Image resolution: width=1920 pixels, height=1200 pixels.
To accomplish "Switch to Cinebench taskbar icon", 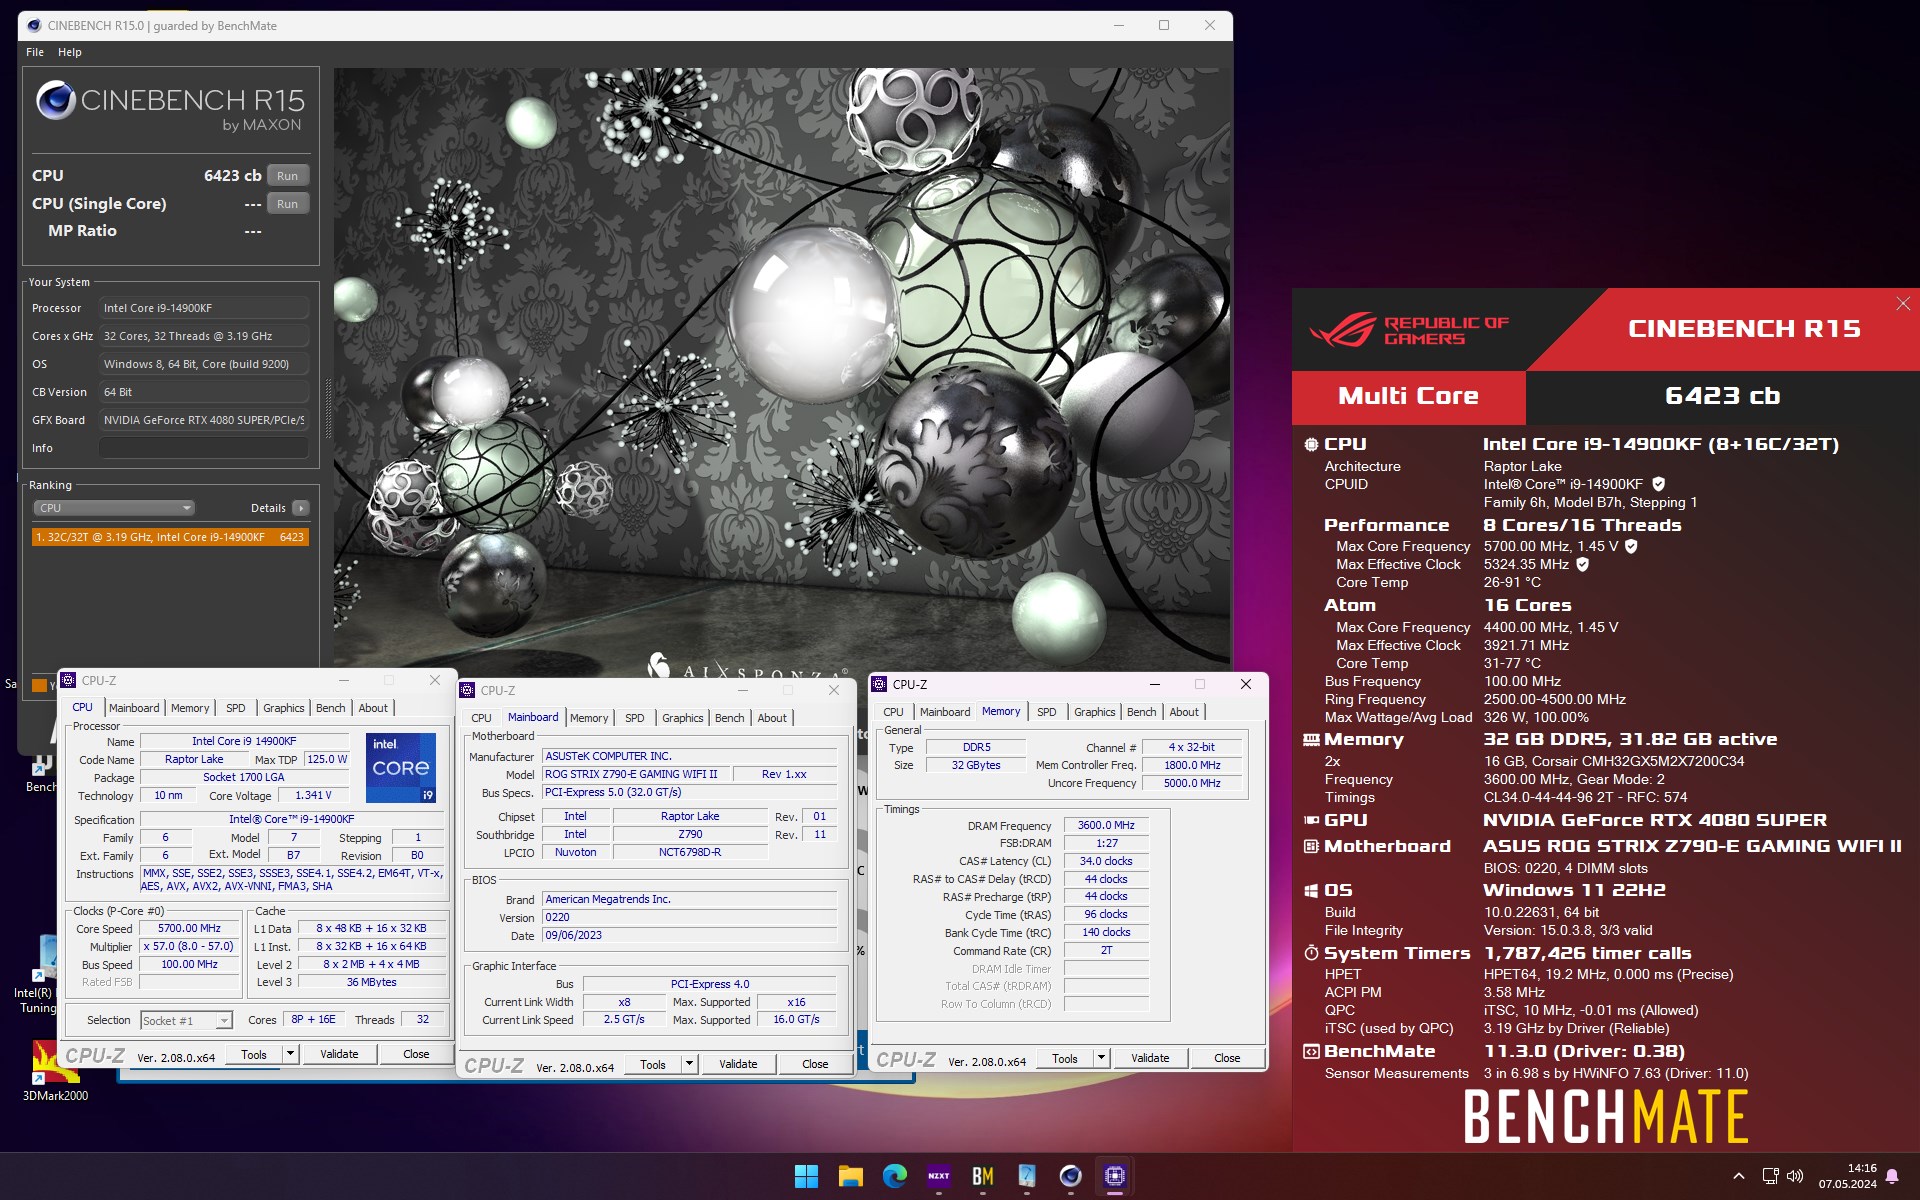I will (1070, 1176).
